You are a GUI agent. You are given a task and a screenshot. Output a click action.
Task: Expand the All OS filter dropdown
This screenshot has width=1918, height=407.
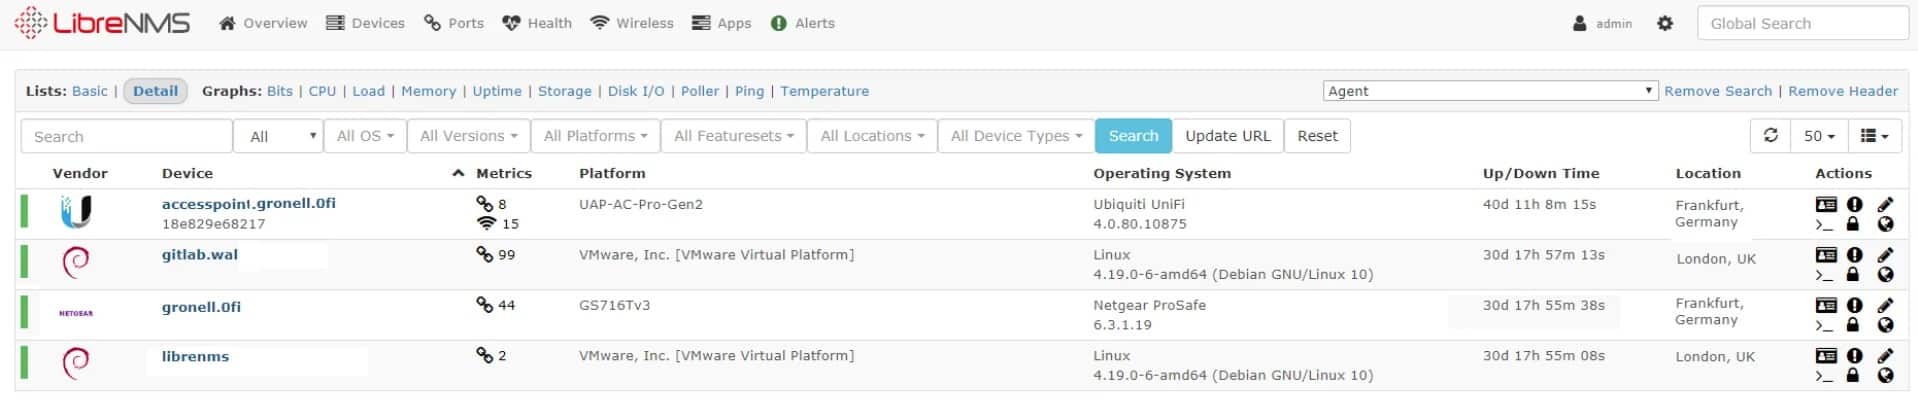[x=365, y=136]
